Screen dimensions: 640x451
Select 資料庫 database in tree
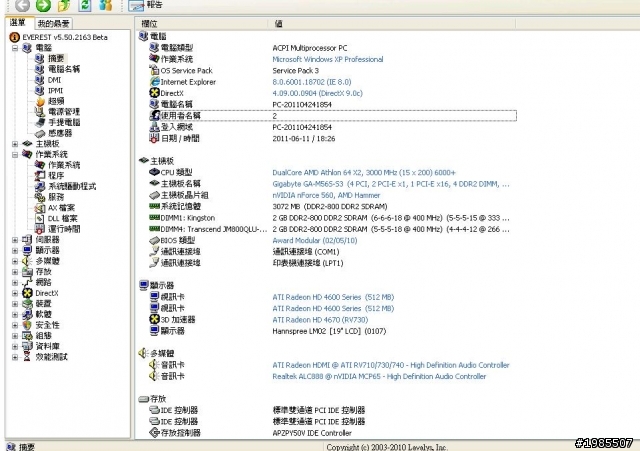click(x=47, y=346)
